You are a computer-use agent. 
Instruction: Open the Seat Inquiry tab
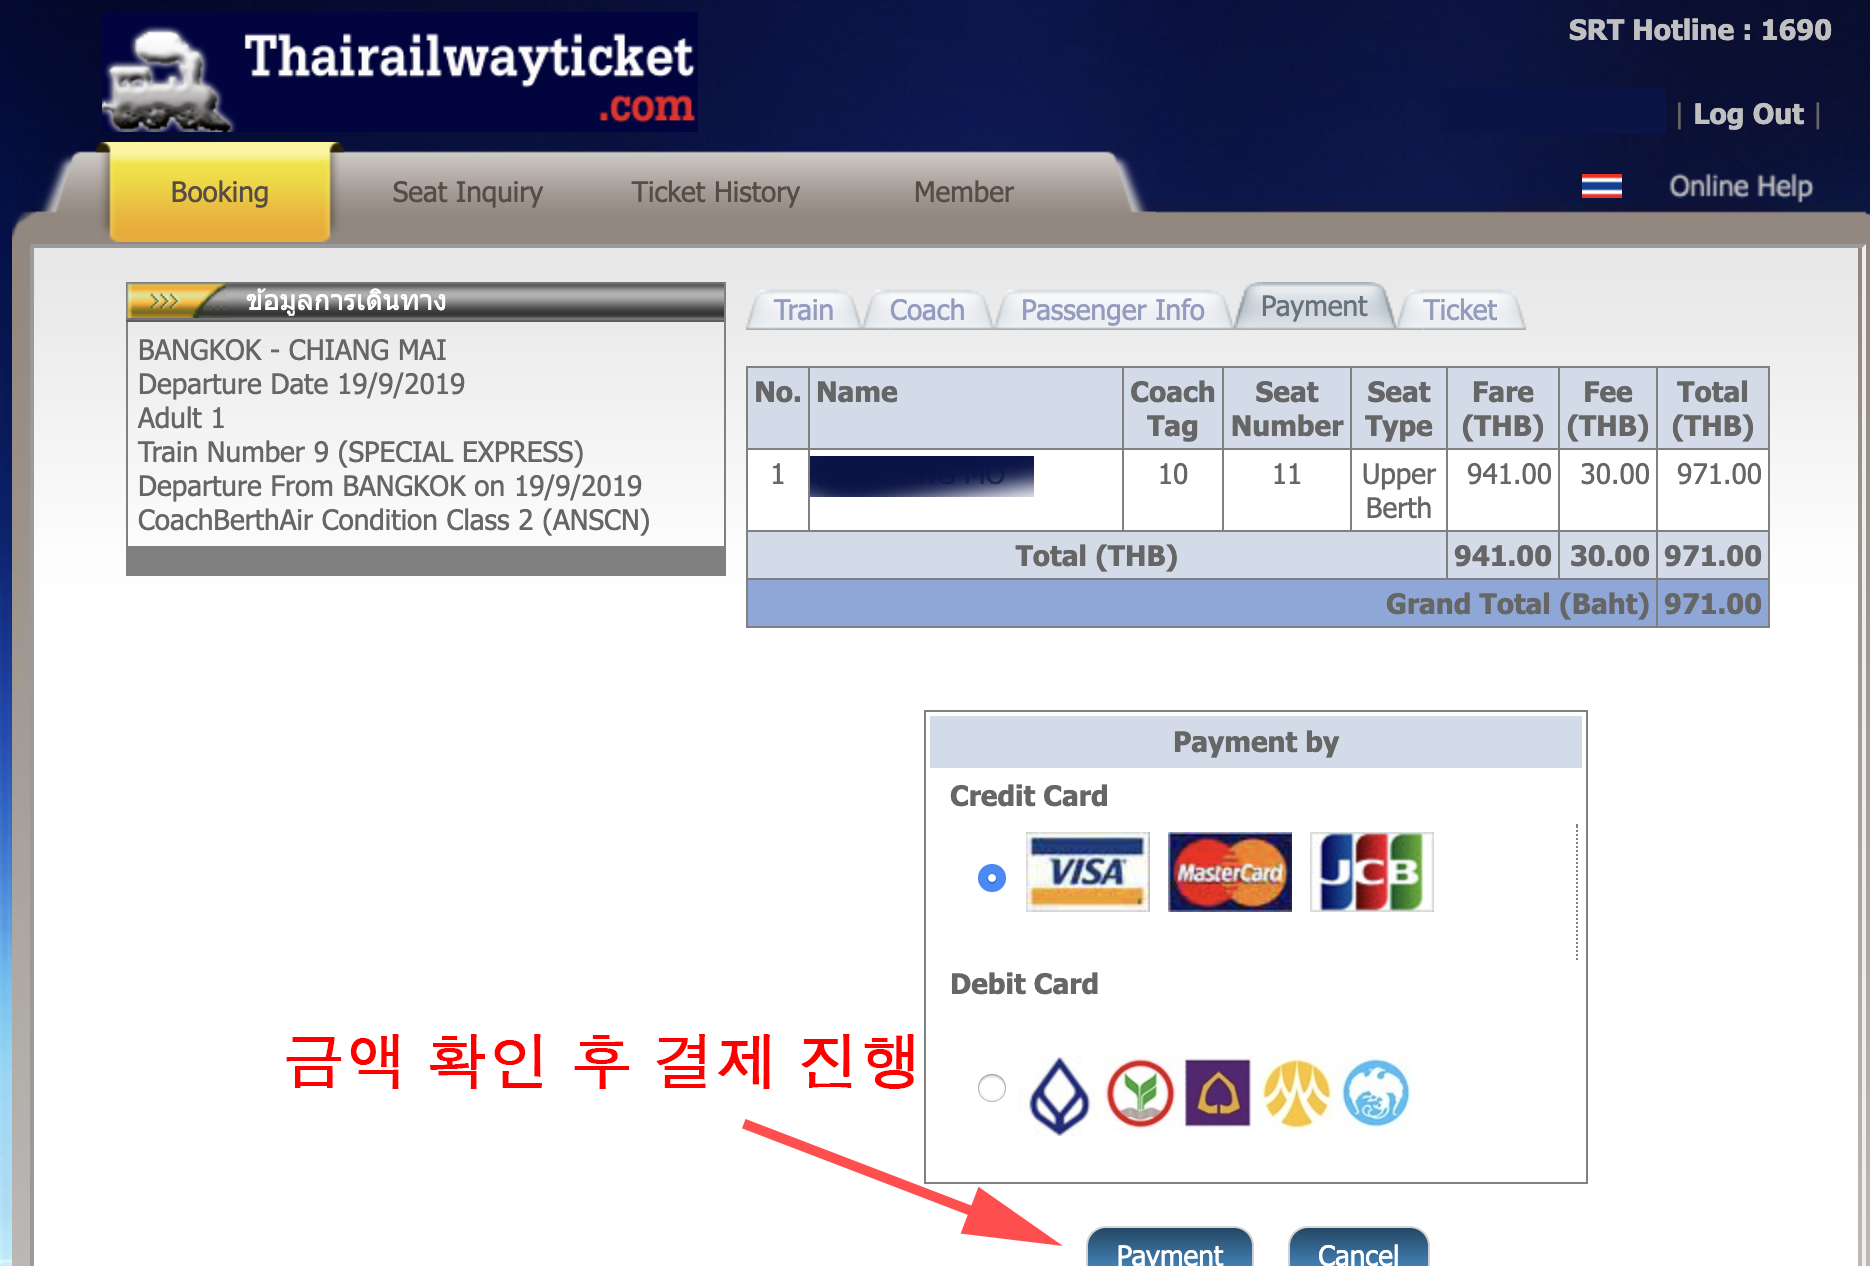[467, 192]
